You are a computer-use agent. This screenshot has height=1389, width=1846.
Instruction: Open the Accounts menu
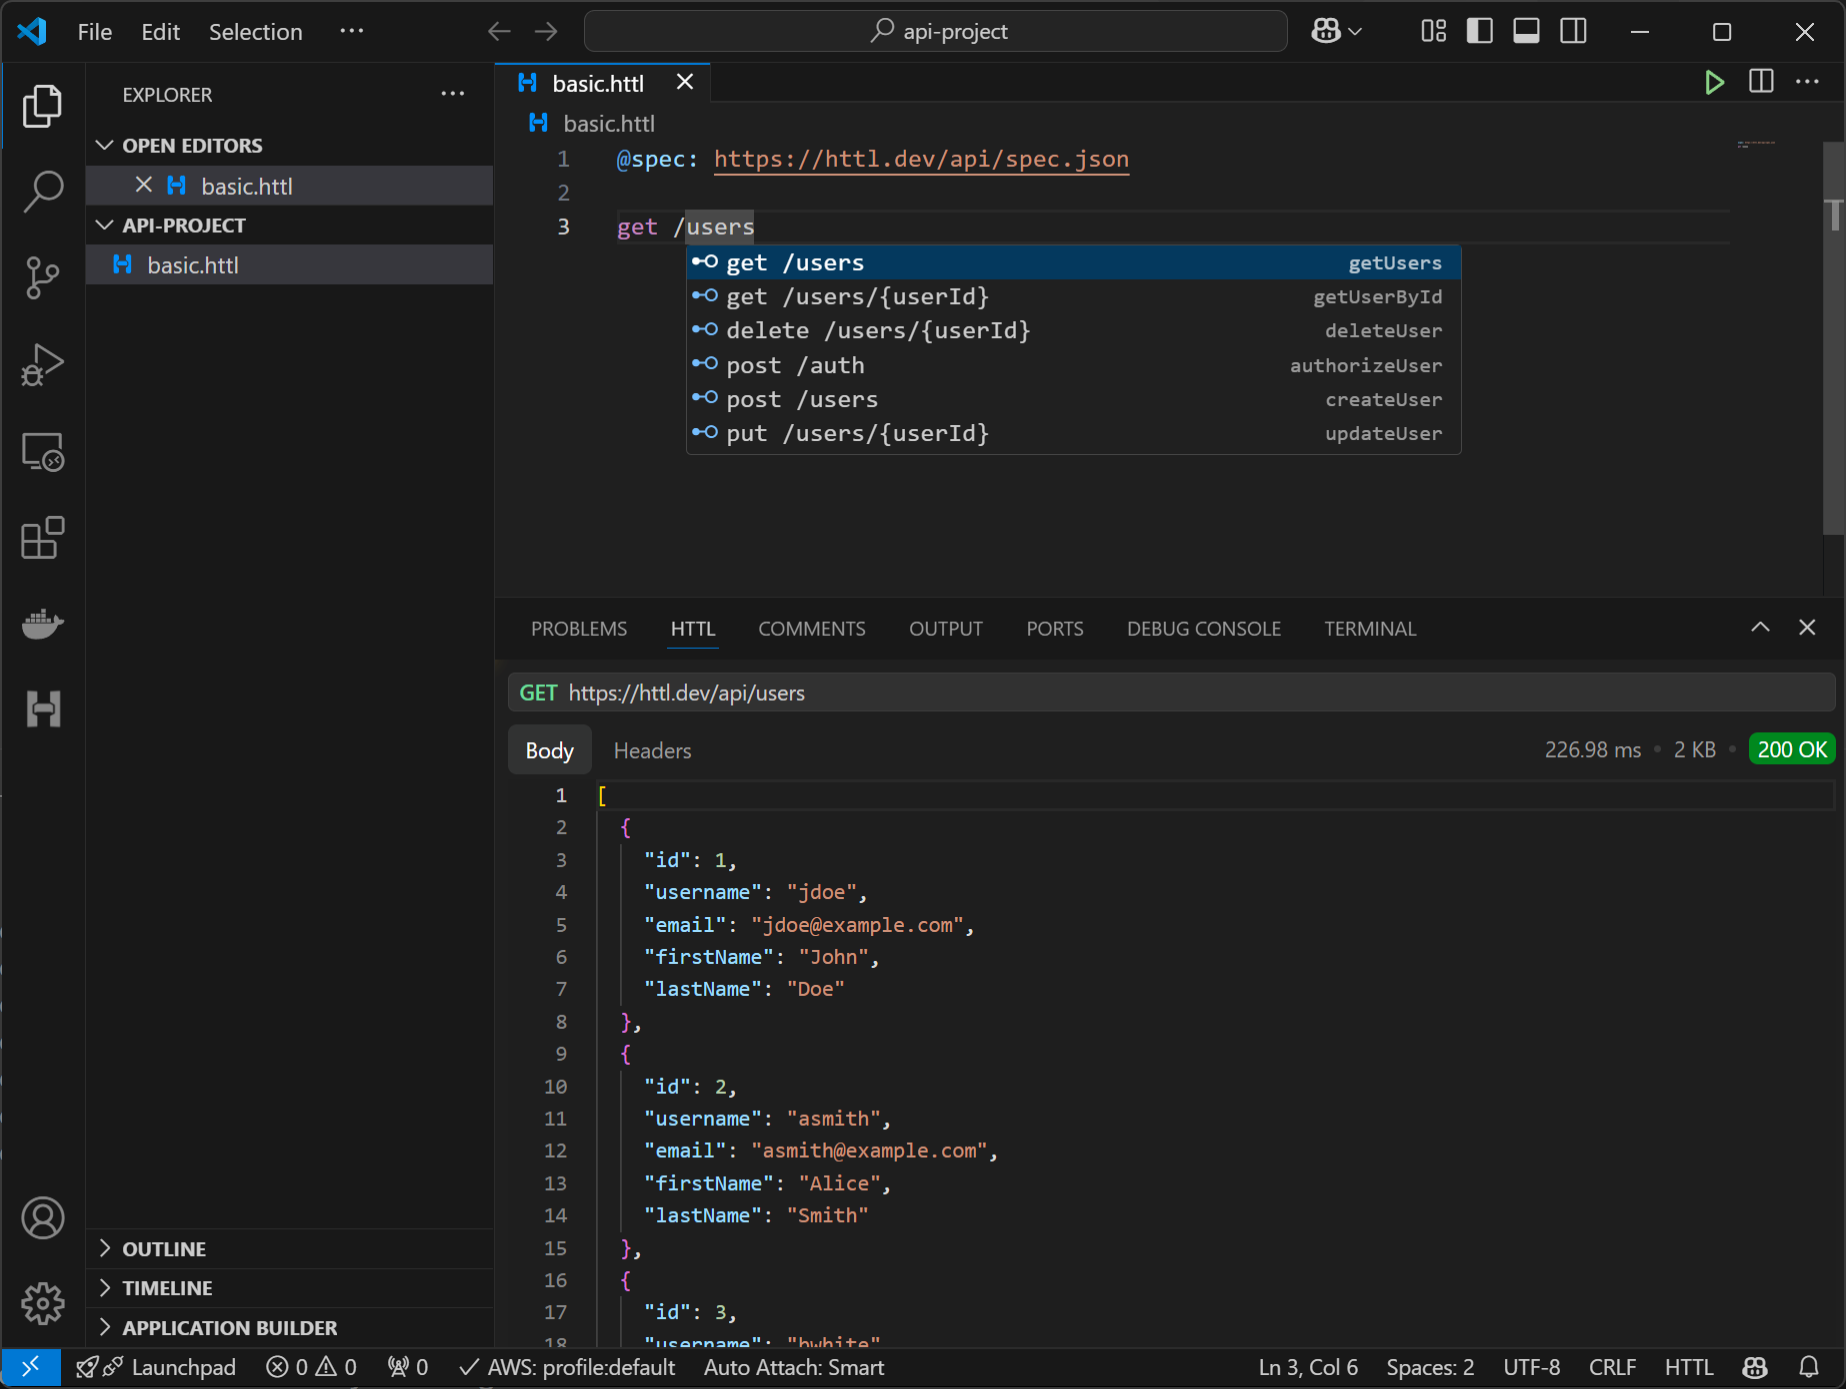(x=42, y=1218)
